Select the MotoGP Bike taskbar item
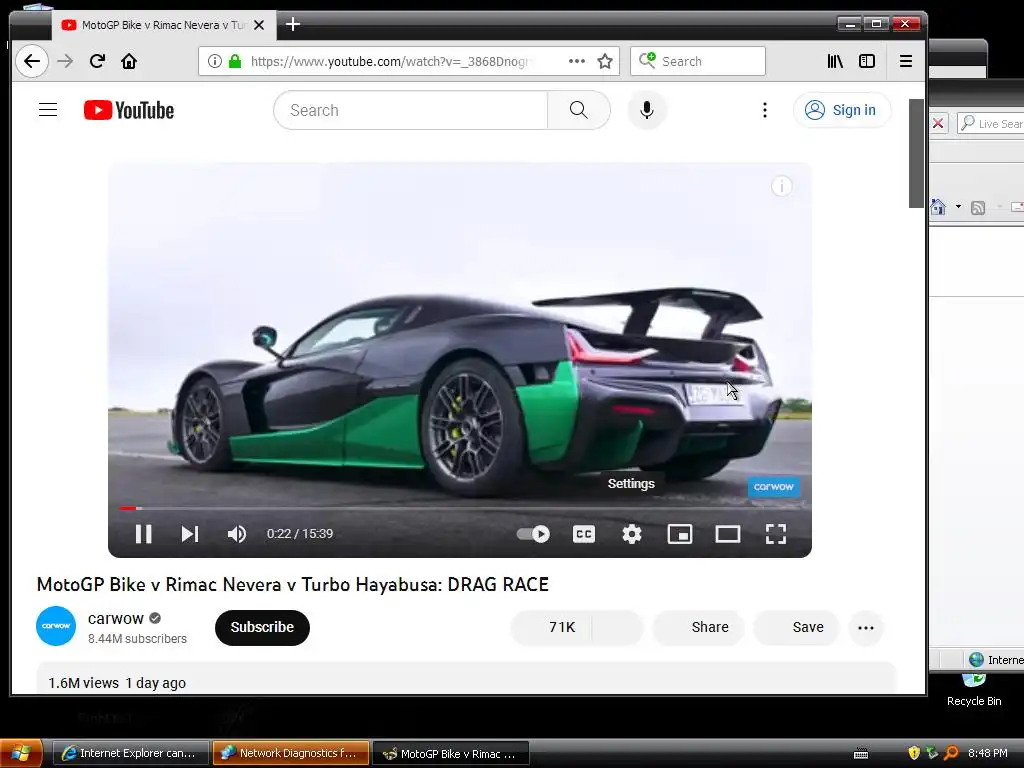1024x768 pixels. 451,753
